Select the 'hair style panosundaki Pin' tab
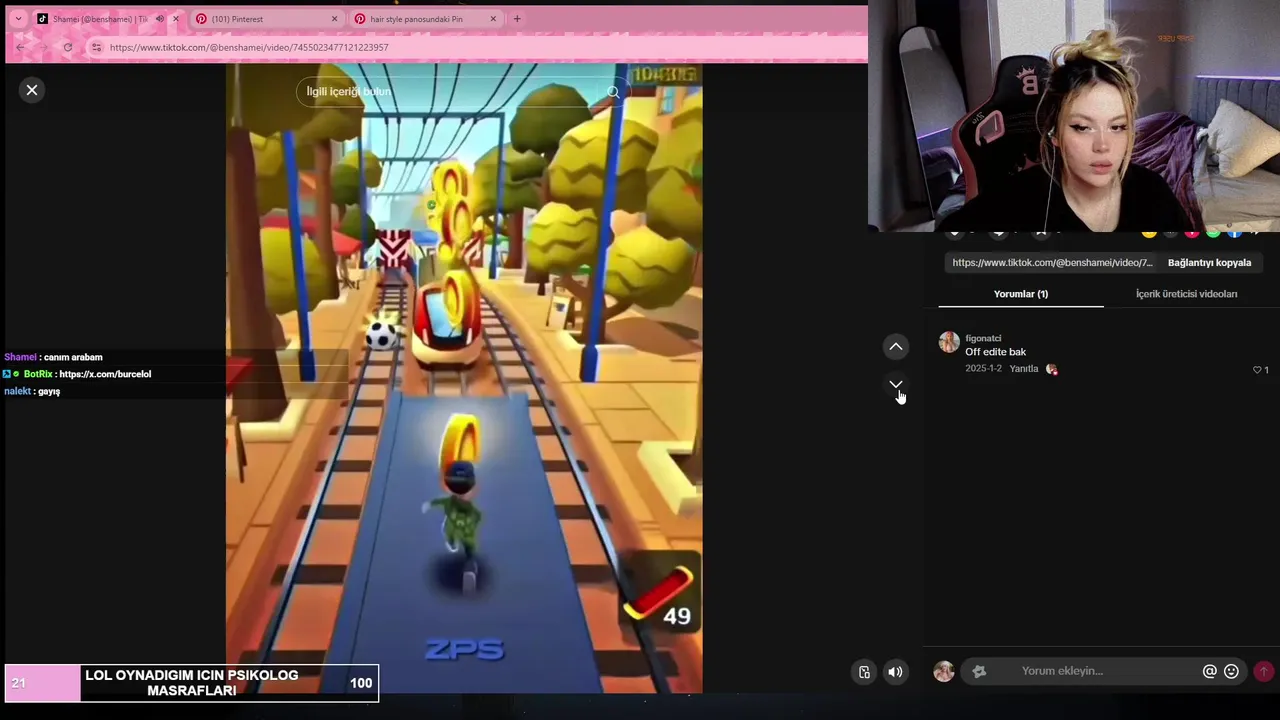Viewport: 1280px width, 720px height. 425,19
